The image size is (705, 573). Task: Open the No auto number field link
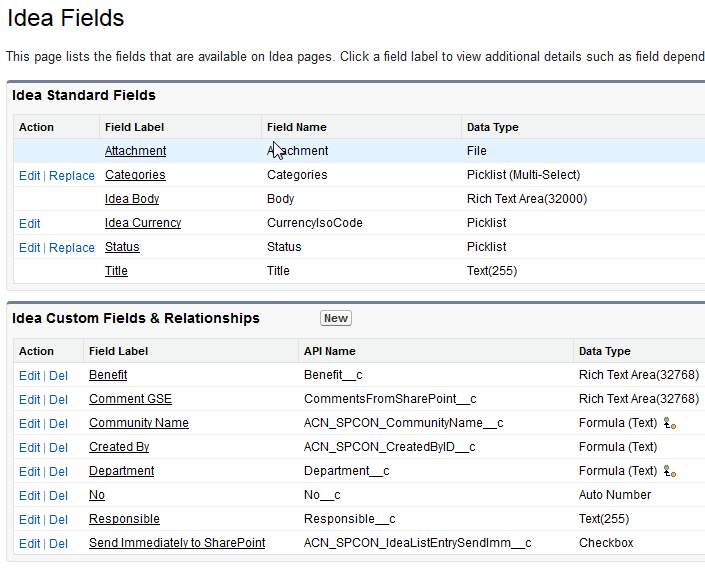click(97, 495)
